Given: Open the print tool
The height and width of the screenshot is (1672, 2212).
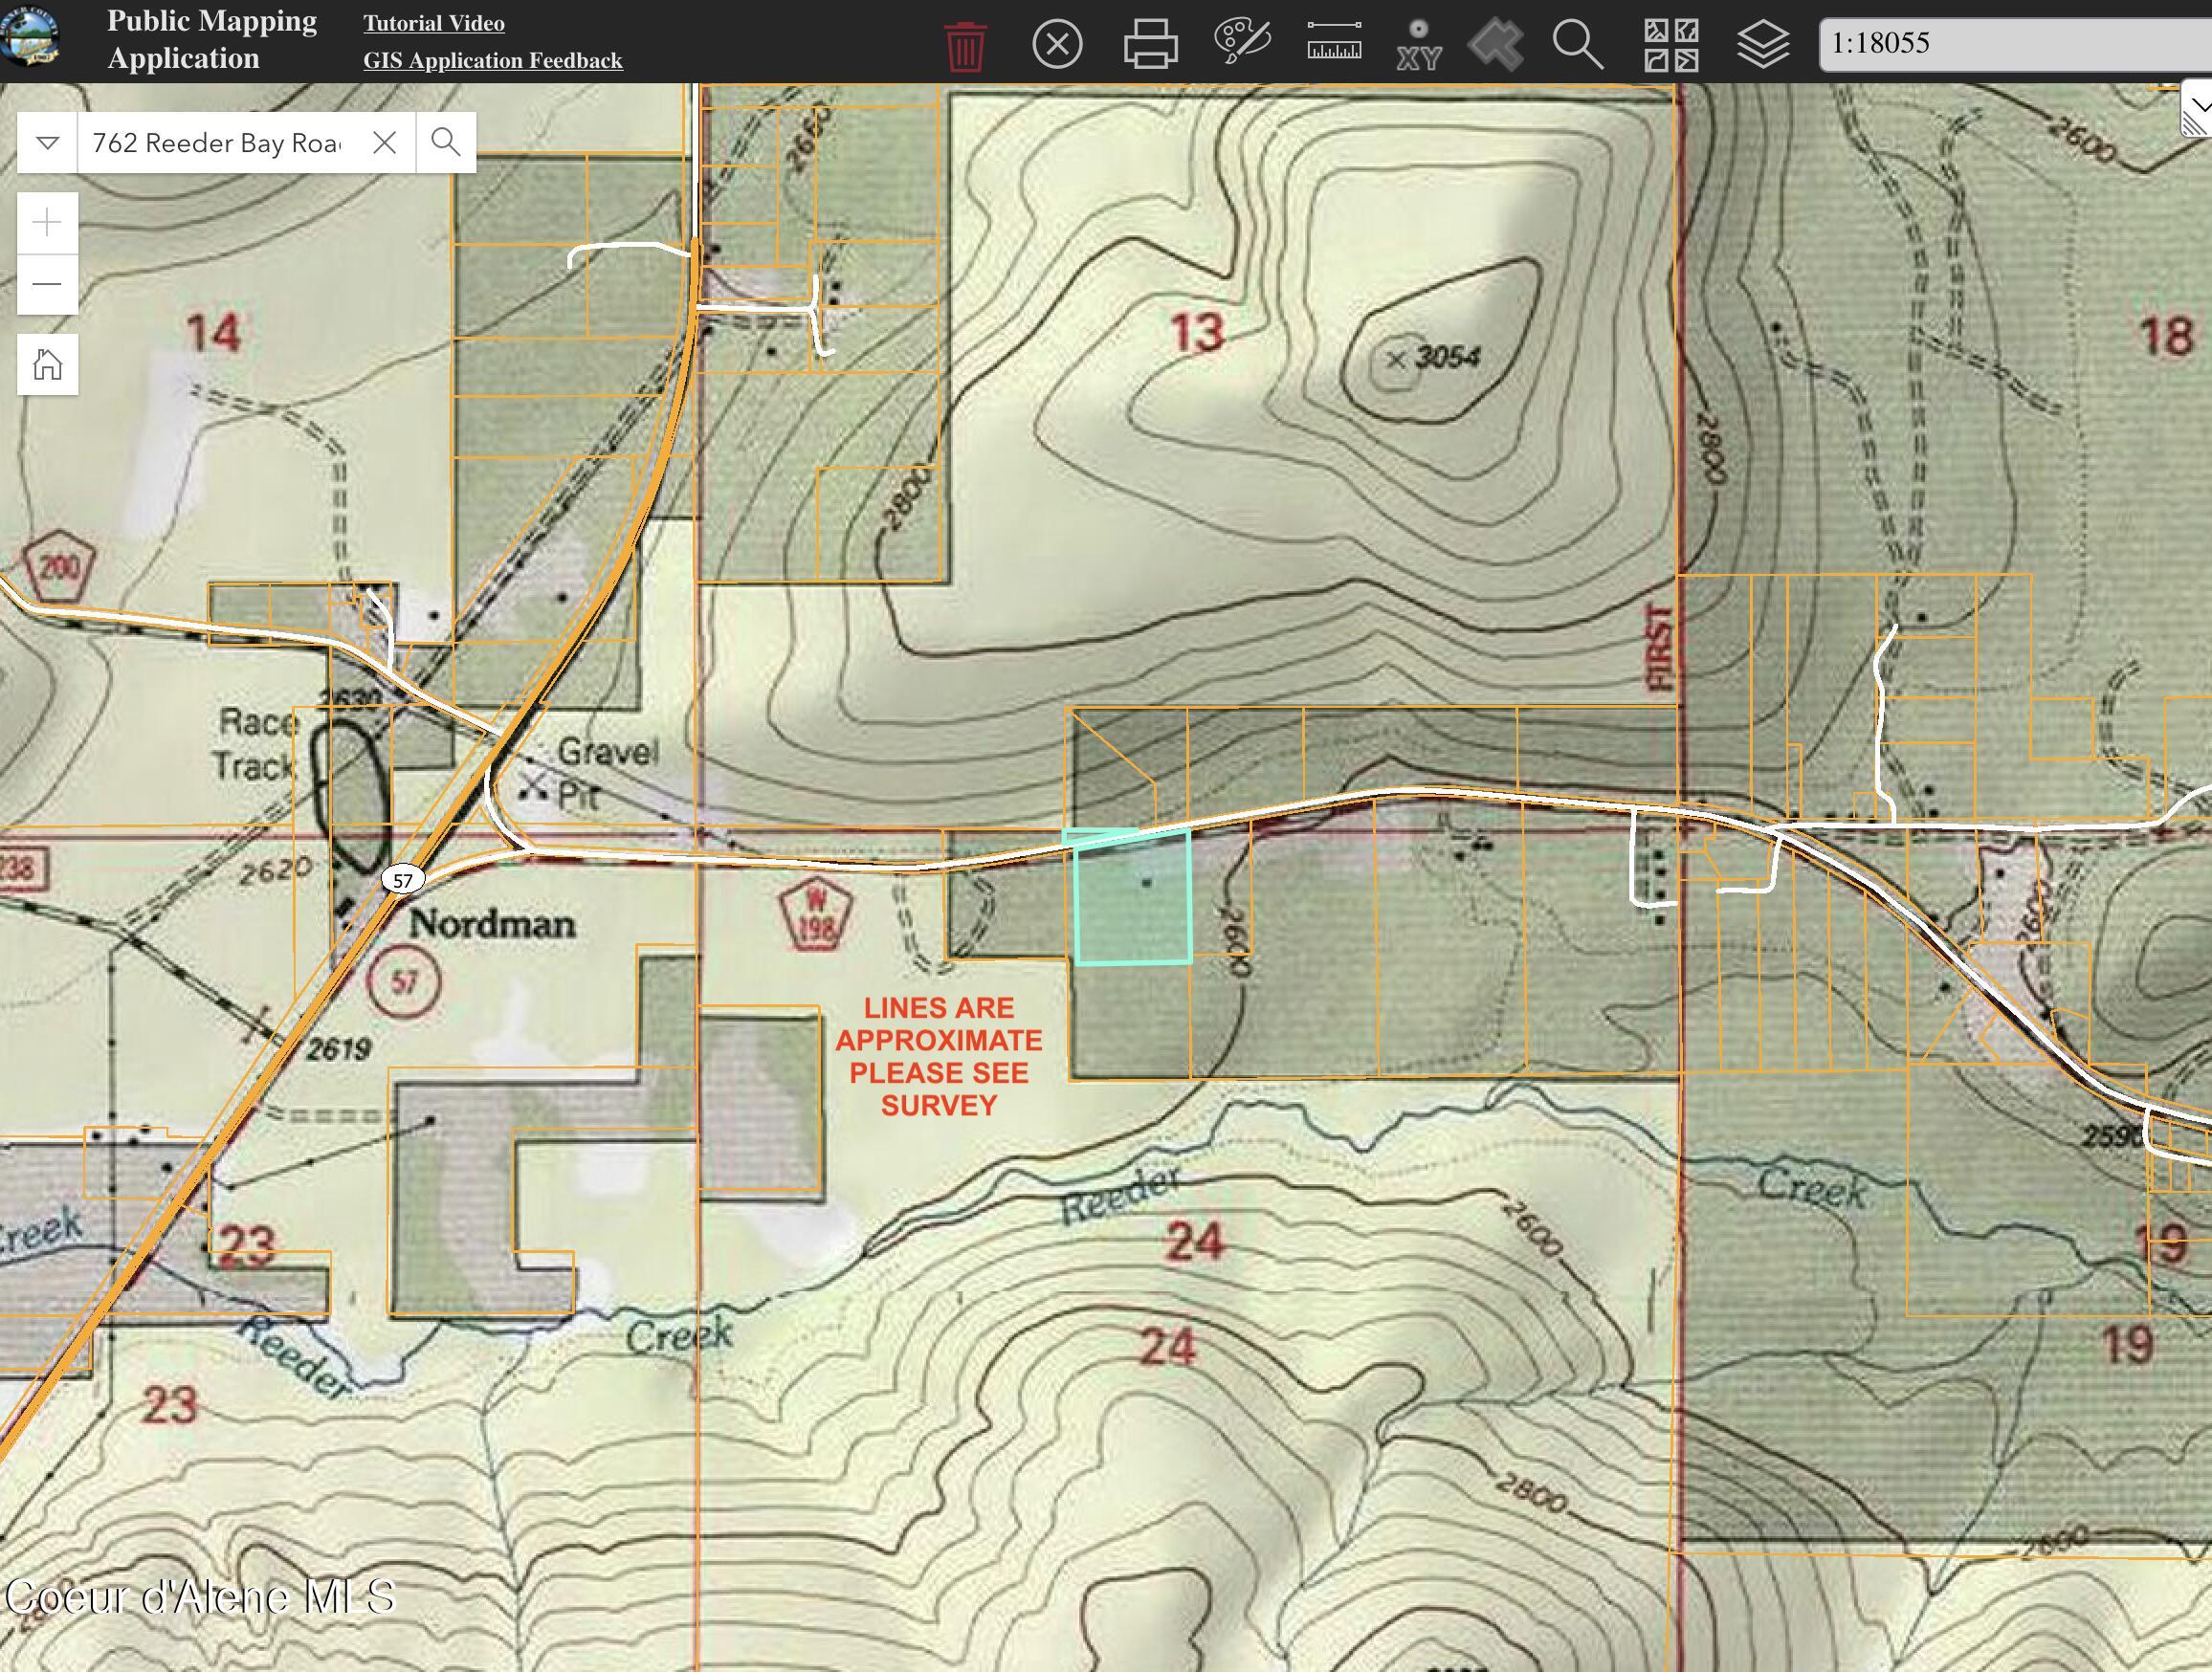Looking at the screenshot, I should click(1149, 43).
